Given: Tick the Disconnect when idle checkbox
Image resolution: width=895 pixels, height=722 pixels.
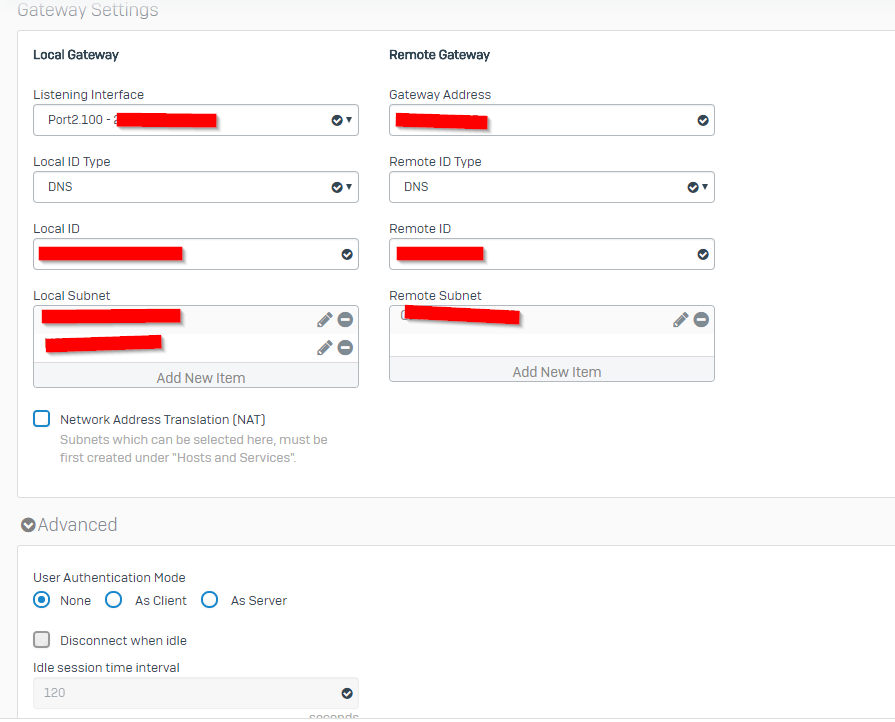Looking at the screenshot, I should click(42, 640).
